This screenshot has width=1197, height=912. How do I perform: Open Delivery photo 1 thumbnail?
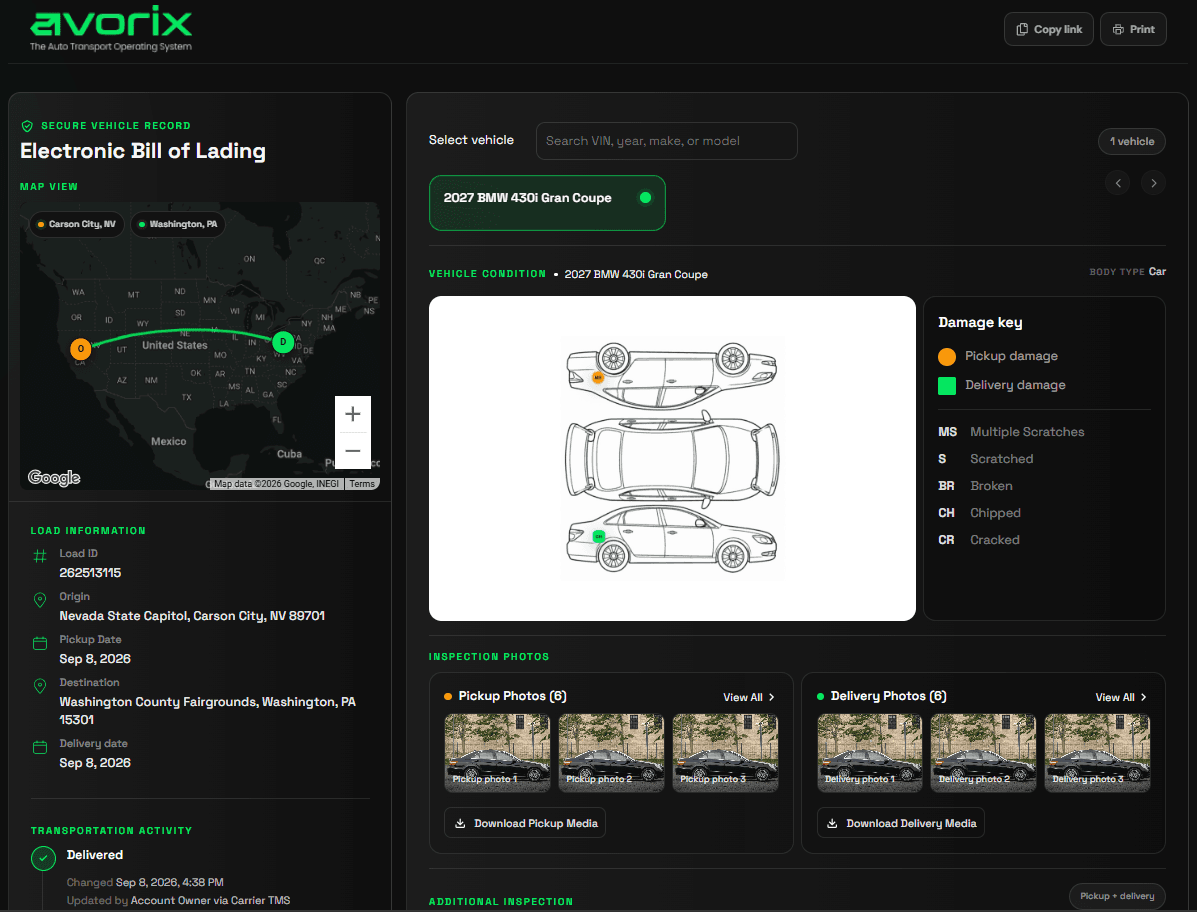pyautogui.click(x=870, y=752)
